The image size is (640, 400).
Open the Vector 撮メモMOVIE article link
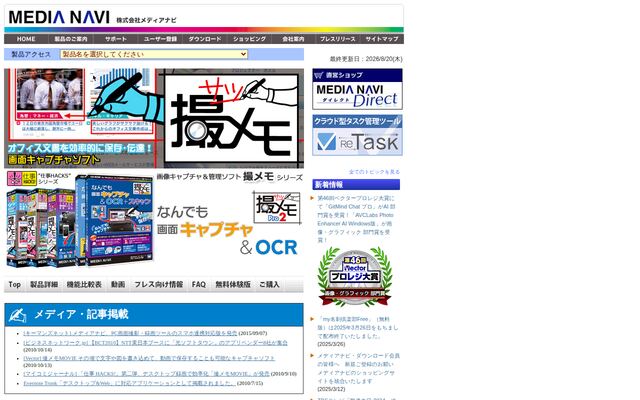[x=149, y=358]
